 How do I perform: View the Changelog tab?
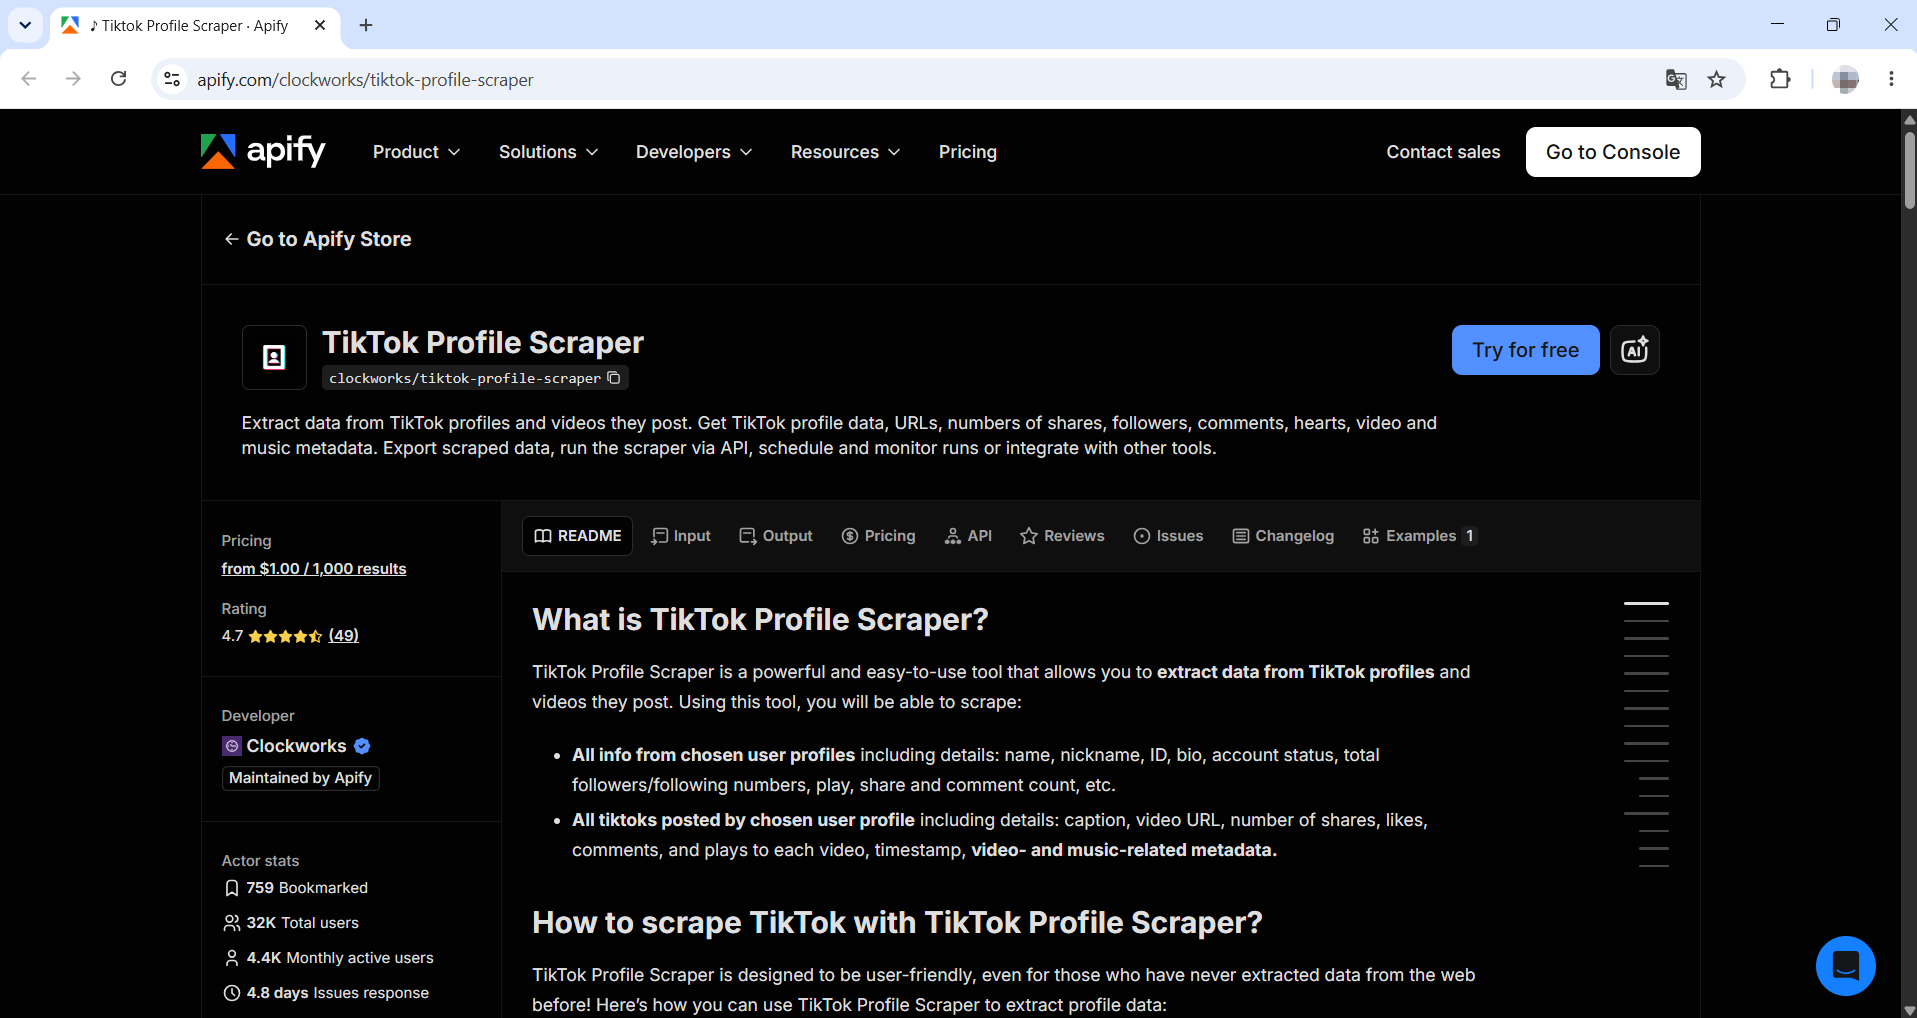point(1283,536)
